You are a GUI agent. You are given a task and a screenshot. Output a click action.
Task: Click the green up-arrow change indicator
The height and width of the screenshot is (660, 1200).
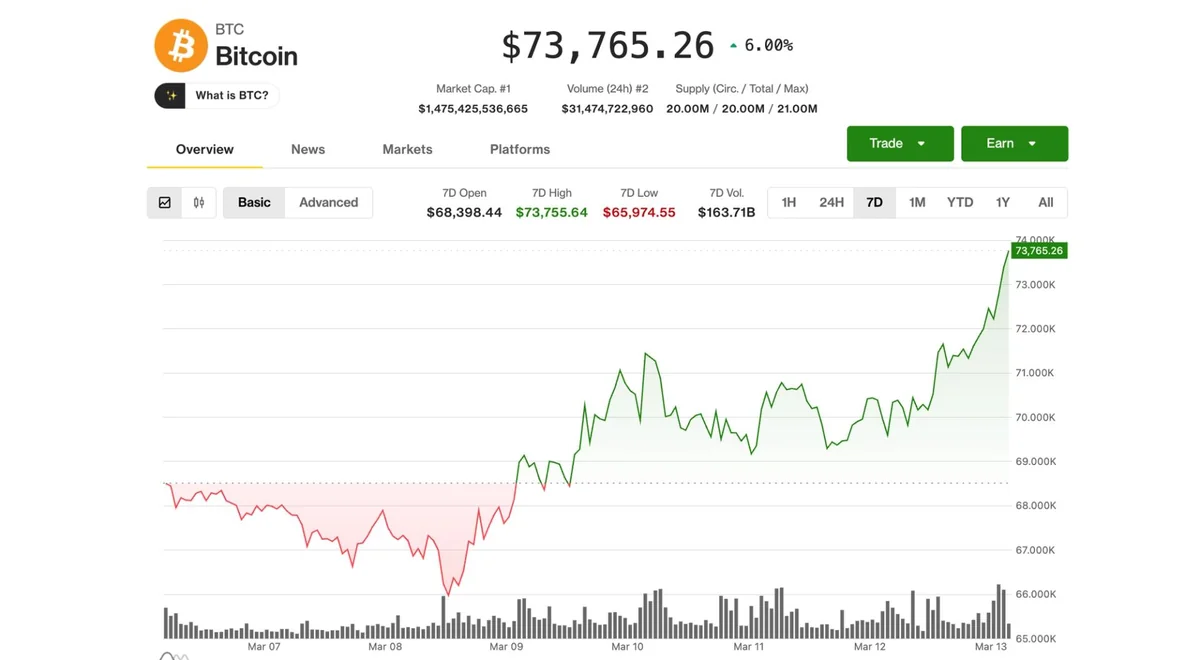pyautogui.click(x=733, y=44)
